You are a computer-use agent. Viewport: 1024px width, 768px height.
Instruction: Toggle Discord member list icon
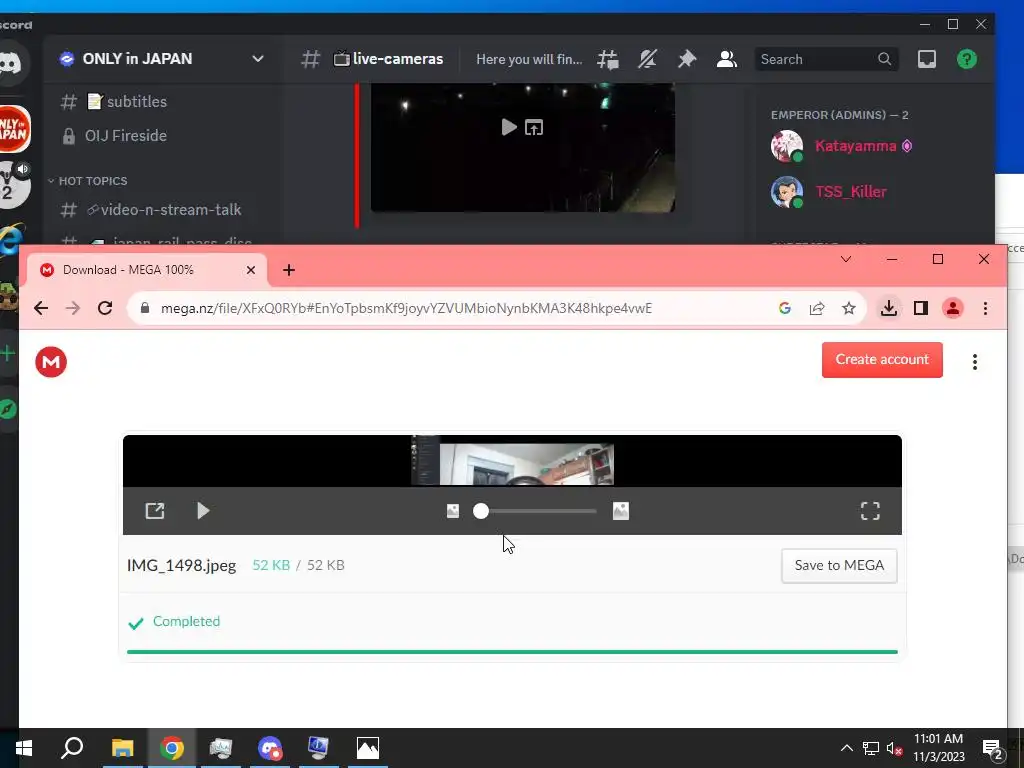pyautogui.click(x=726, y=59)
